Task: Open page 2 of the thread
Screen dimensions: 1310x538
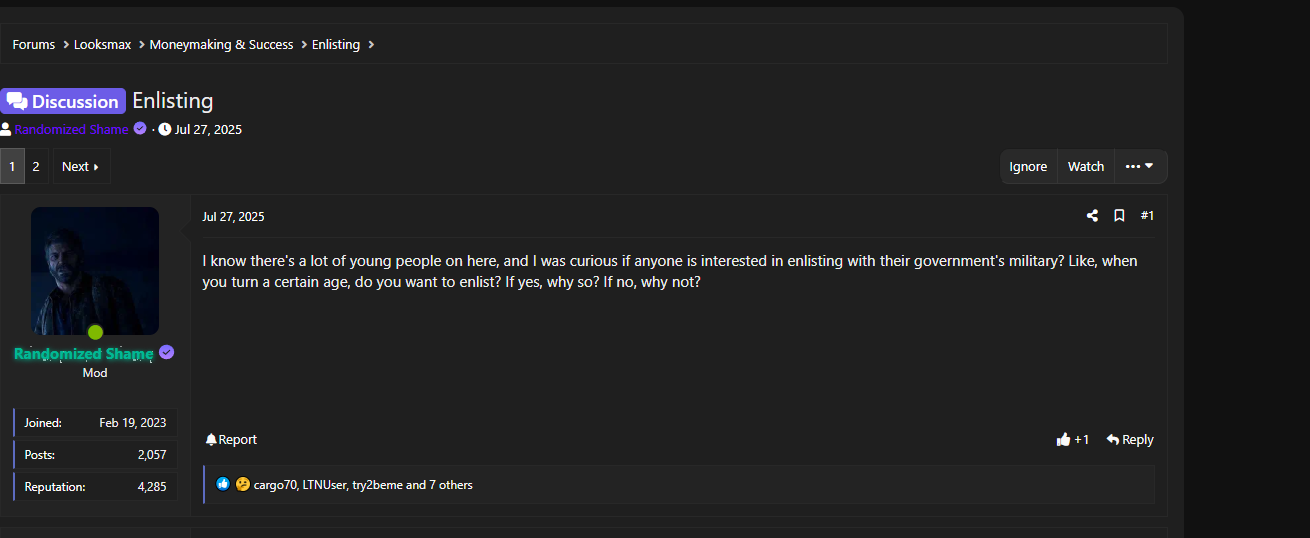Action: pyautogui.click(x=36, y=167)
